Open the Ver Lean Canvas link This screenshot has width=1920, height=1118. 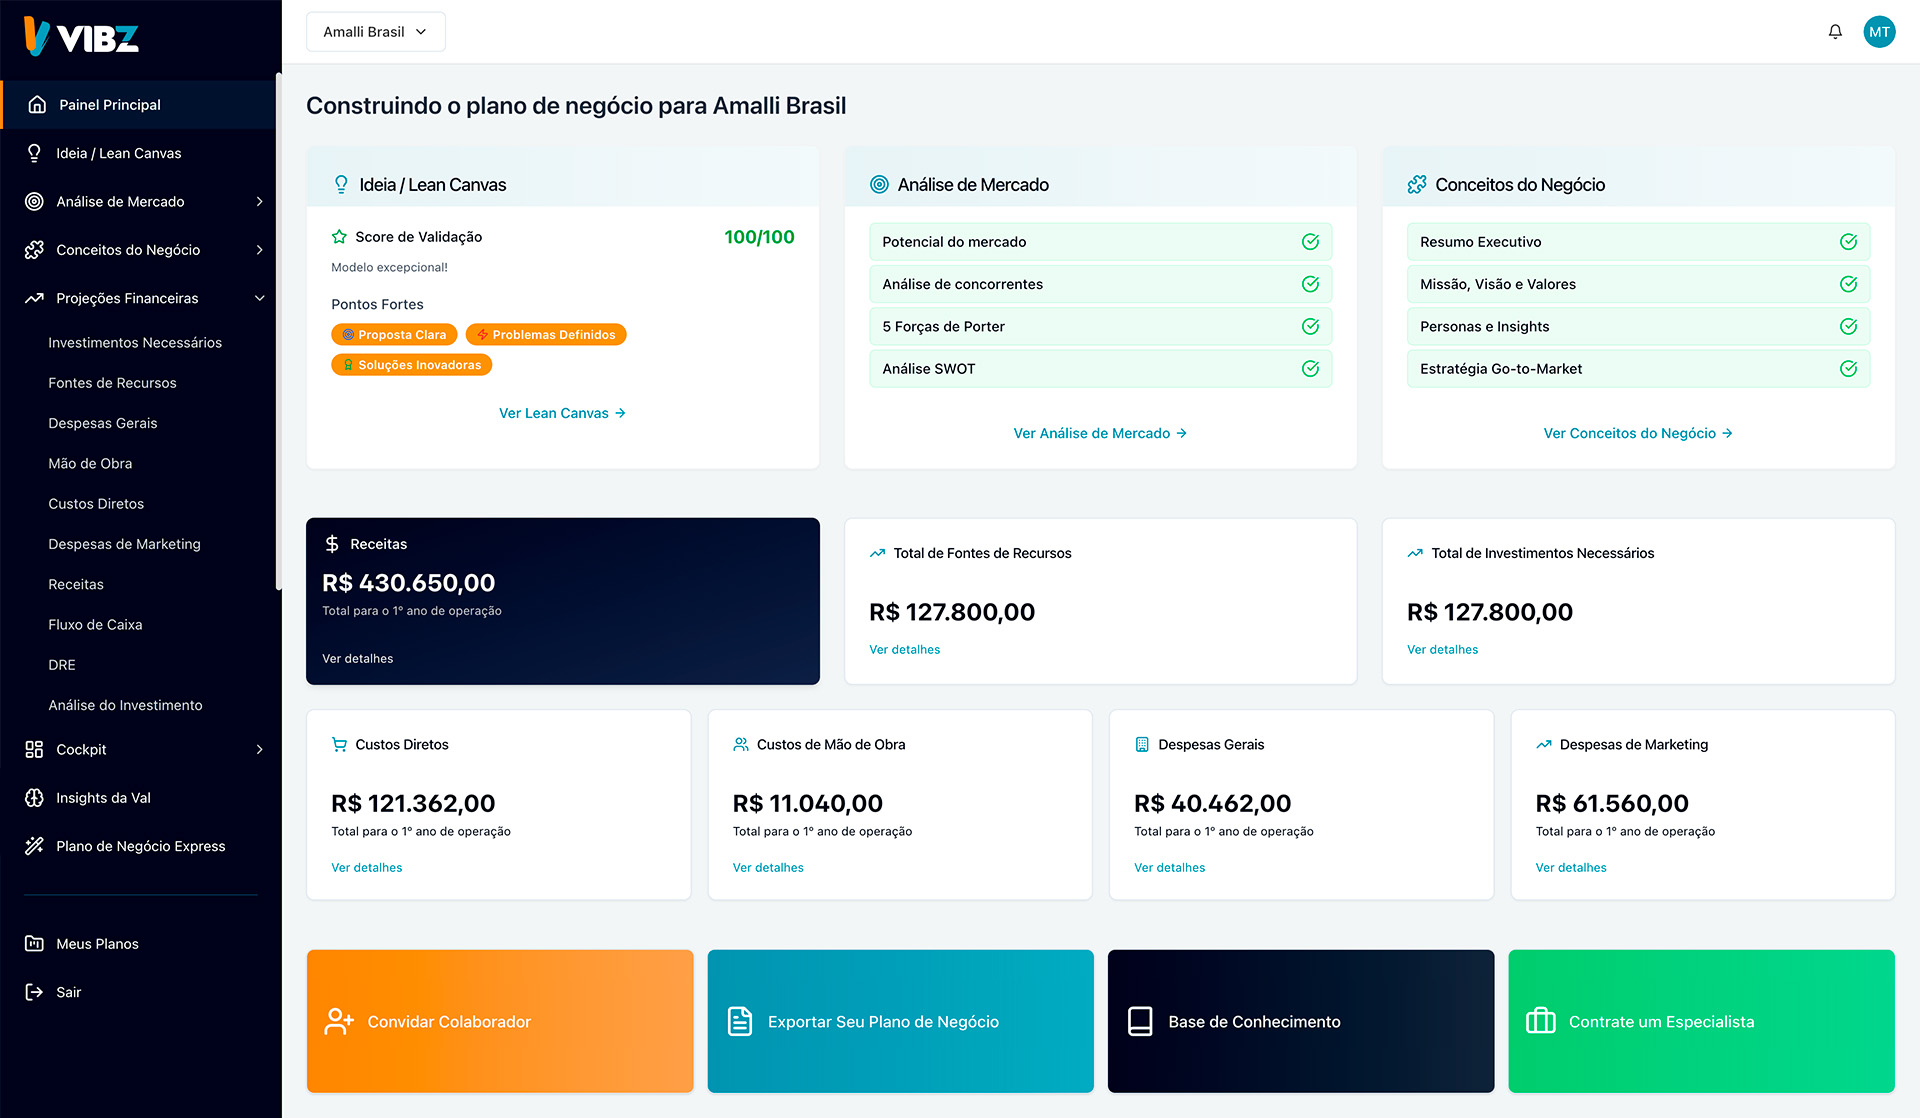(x=562, y=413)
